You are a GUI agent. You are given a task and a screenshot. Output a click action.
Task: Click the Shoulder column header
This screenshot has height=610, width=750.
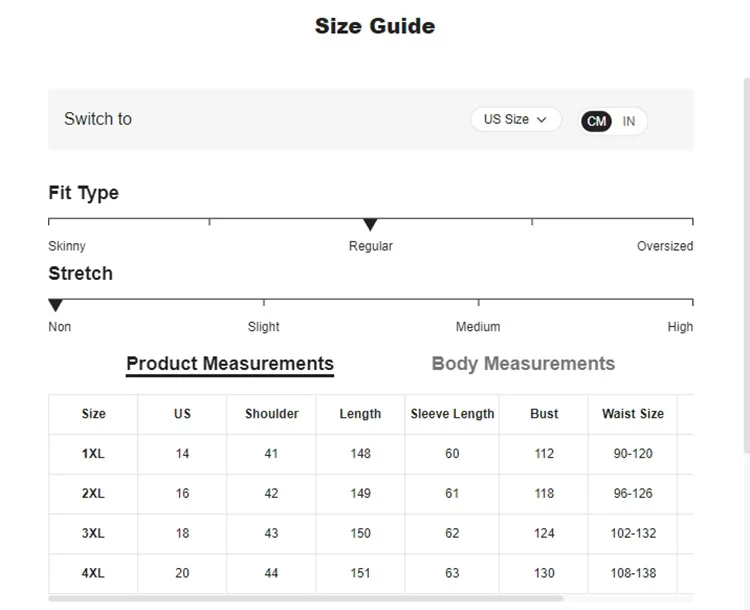[x=272, y=414]
